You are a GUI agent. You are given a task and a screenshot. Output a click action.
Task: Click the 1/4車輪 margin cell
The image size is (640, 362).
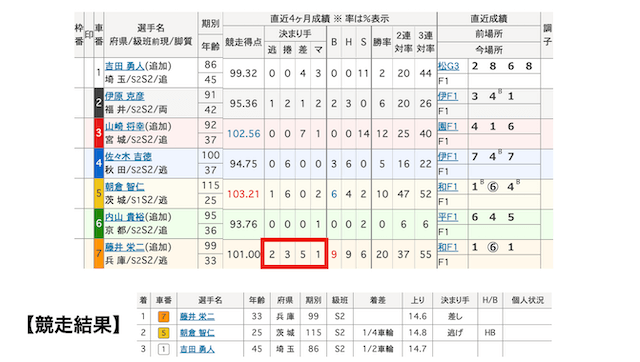(x=378, y=333)
